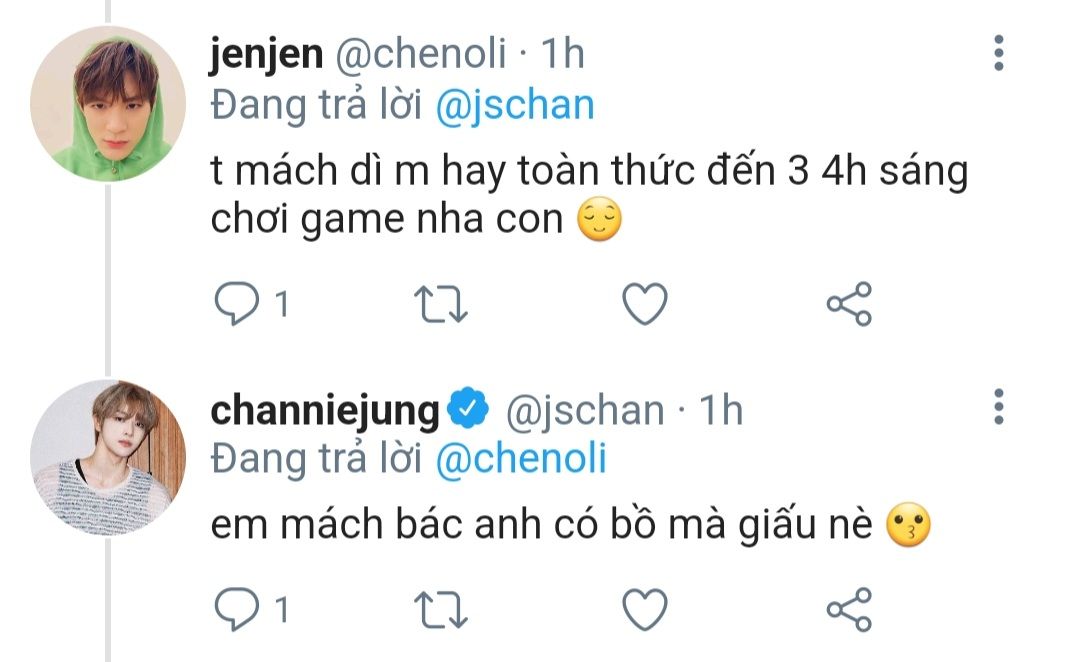
Task: Click the @jschan mention link in jenjen's reply
Action: pos(515,105)
